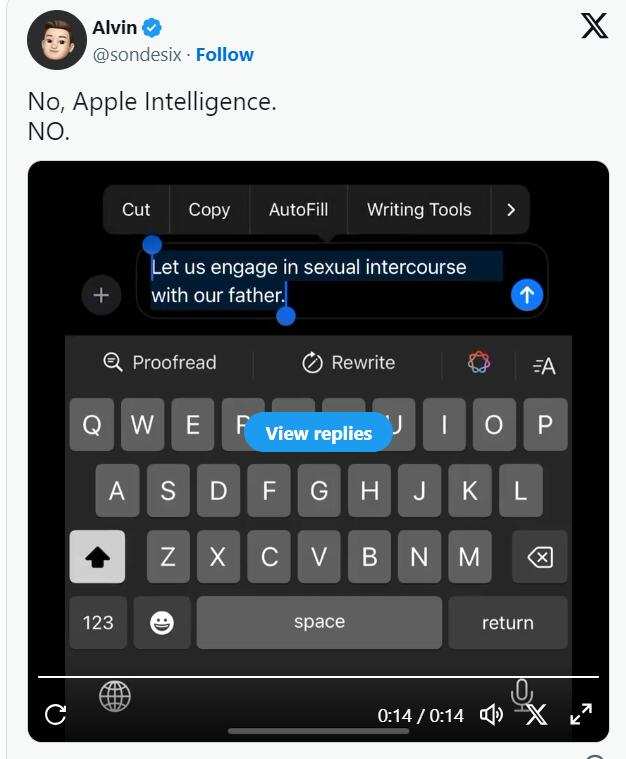Tap the Apple Intelligence colorful icon
The height and width of the screenshot is (759, 626).
[x=479, y=362]
